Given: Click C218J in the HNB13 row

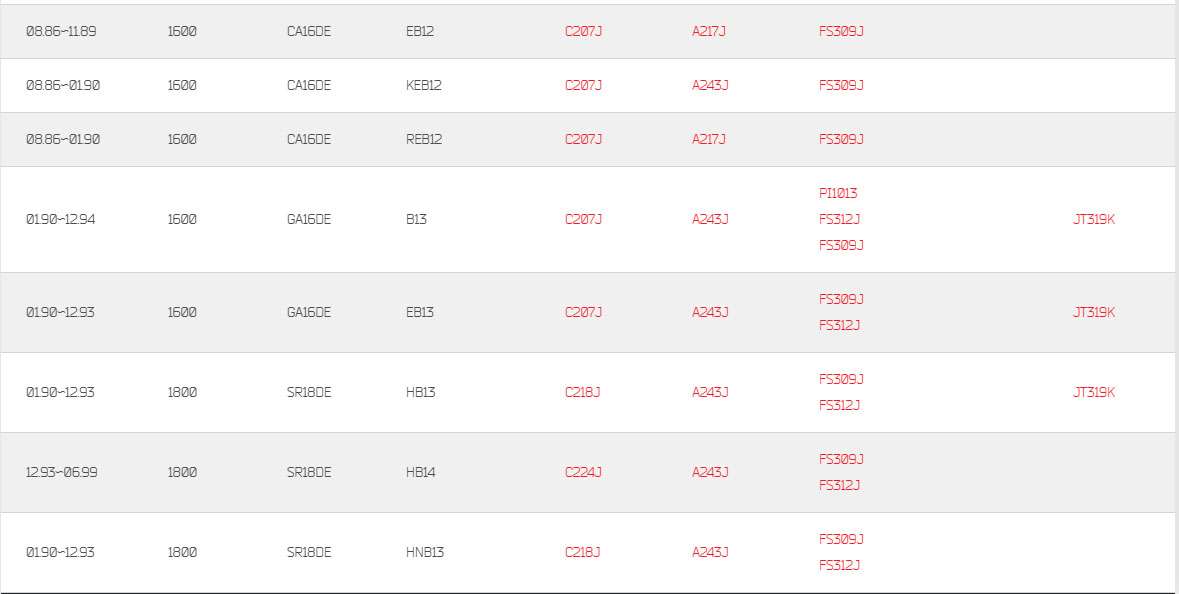Looking at the screenshot, I should click(x=582, y=553).
